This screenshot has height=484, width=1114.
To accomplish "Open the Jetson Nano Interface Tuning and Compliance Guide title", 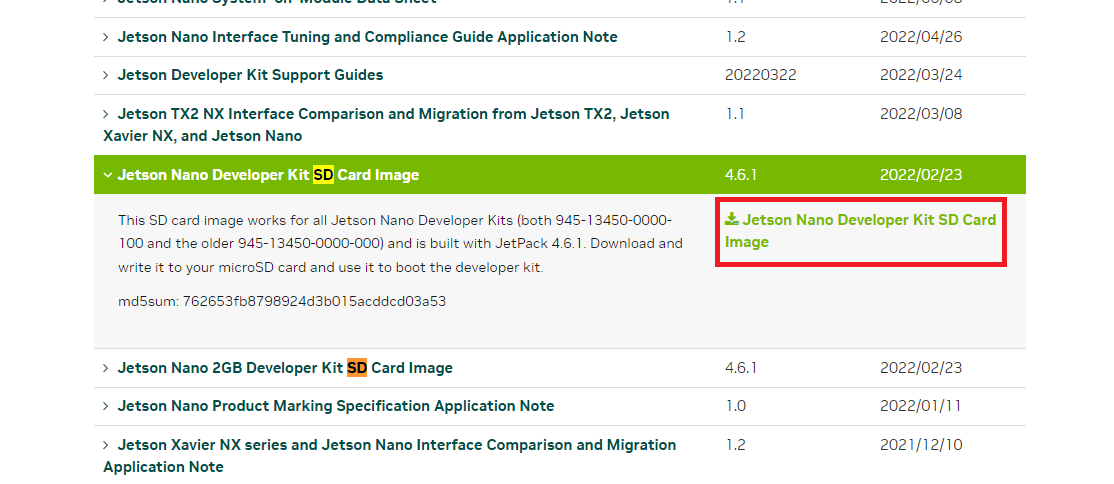I will [x=367, y=37].
